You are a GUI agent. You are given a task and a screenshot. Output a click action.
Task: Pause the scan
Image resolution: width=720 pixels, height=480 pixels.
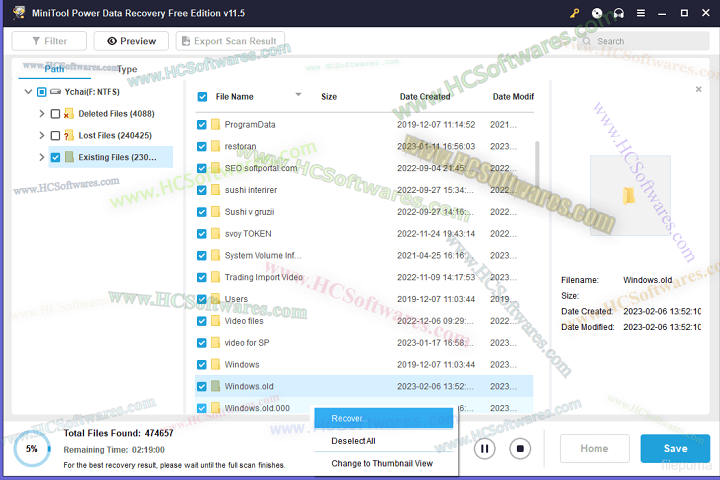[484, 448]
